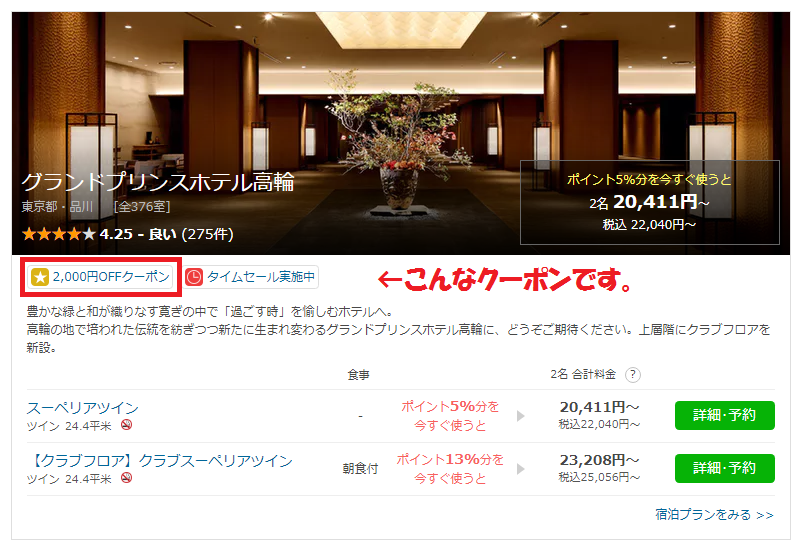This screenshot has height=546, width=799.
Task: Open the 2,000円OFFクーポン badge
Action: (x=100, y=277)
